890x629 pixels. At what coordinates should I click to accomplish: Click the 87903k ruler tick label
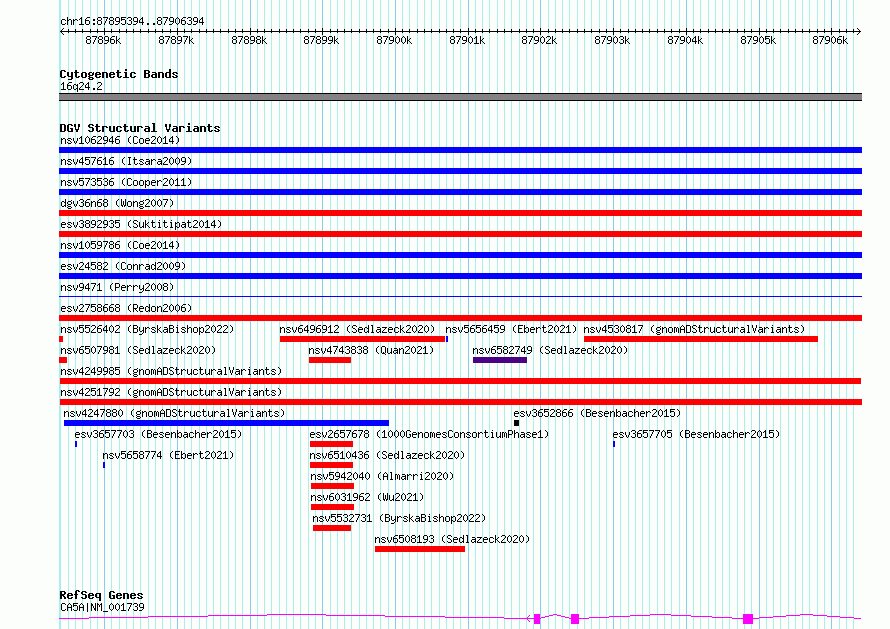point(612,40)
